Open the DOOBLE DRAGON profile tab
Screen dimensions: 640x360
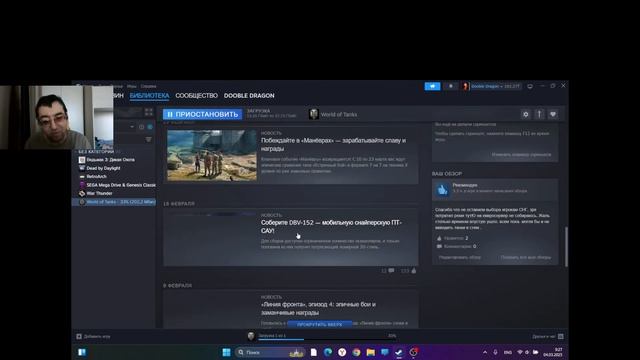coord(249,96)
